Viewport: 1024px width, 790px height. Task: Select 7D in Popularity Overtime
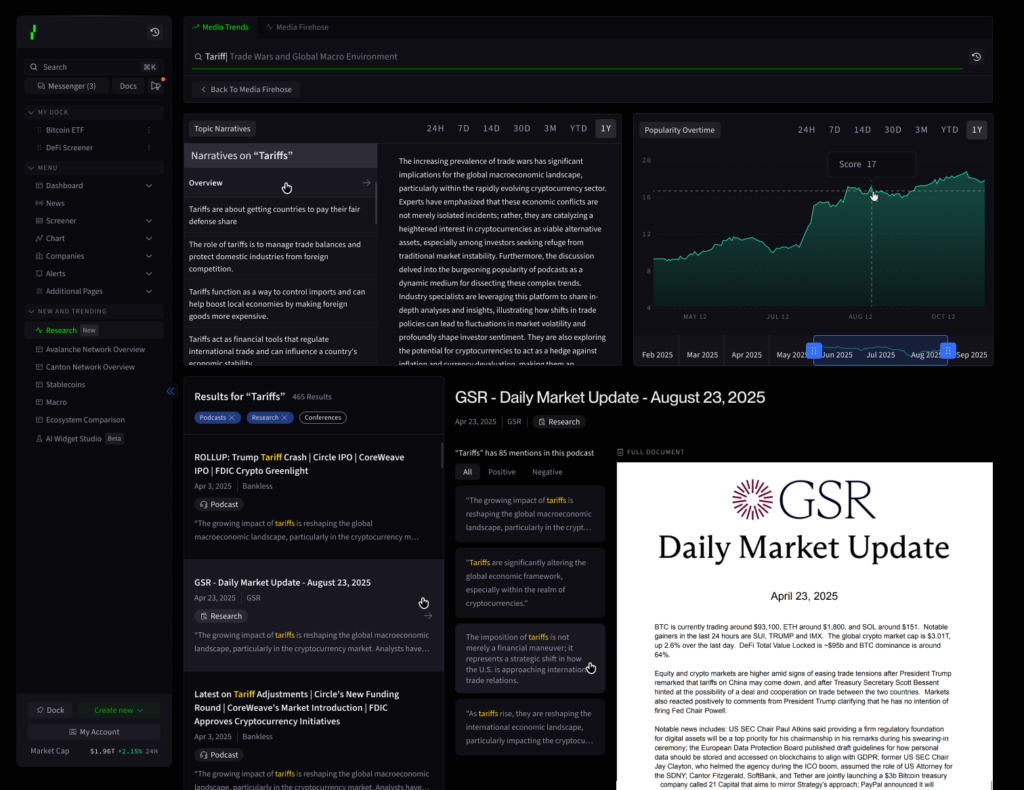coord(835,130)
